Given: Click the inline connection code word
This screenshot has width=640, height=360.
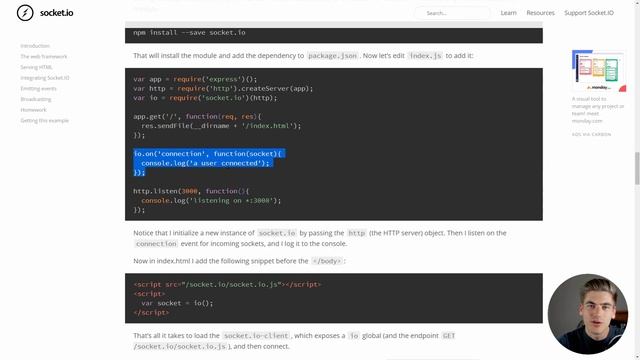Looking at the screenshot, I should click(156, 244).
